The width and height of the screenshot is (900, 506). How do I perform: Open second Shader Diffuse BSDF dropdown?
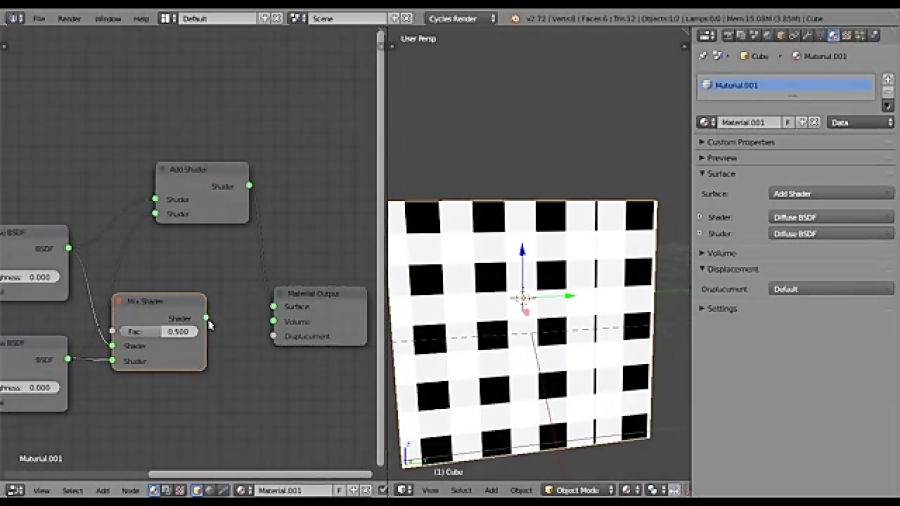[831, 234]
